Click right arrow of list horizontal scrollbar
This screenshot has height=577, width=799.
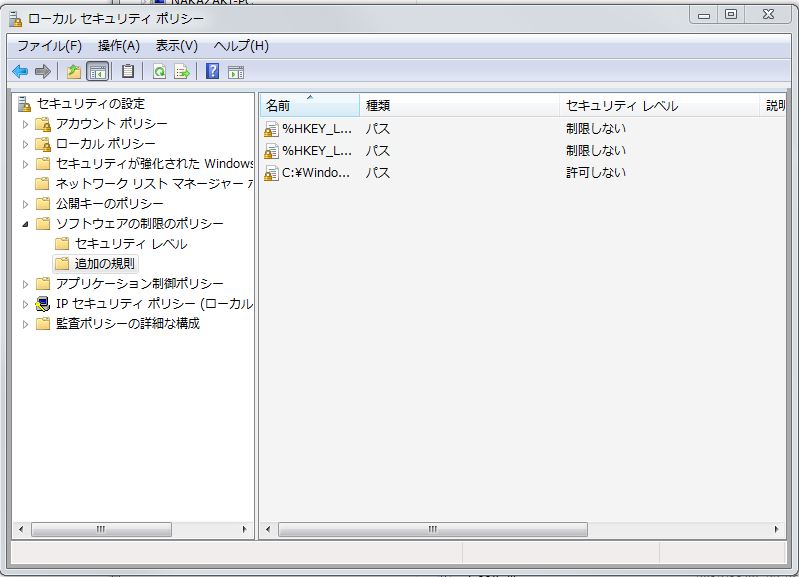point(777,529)
